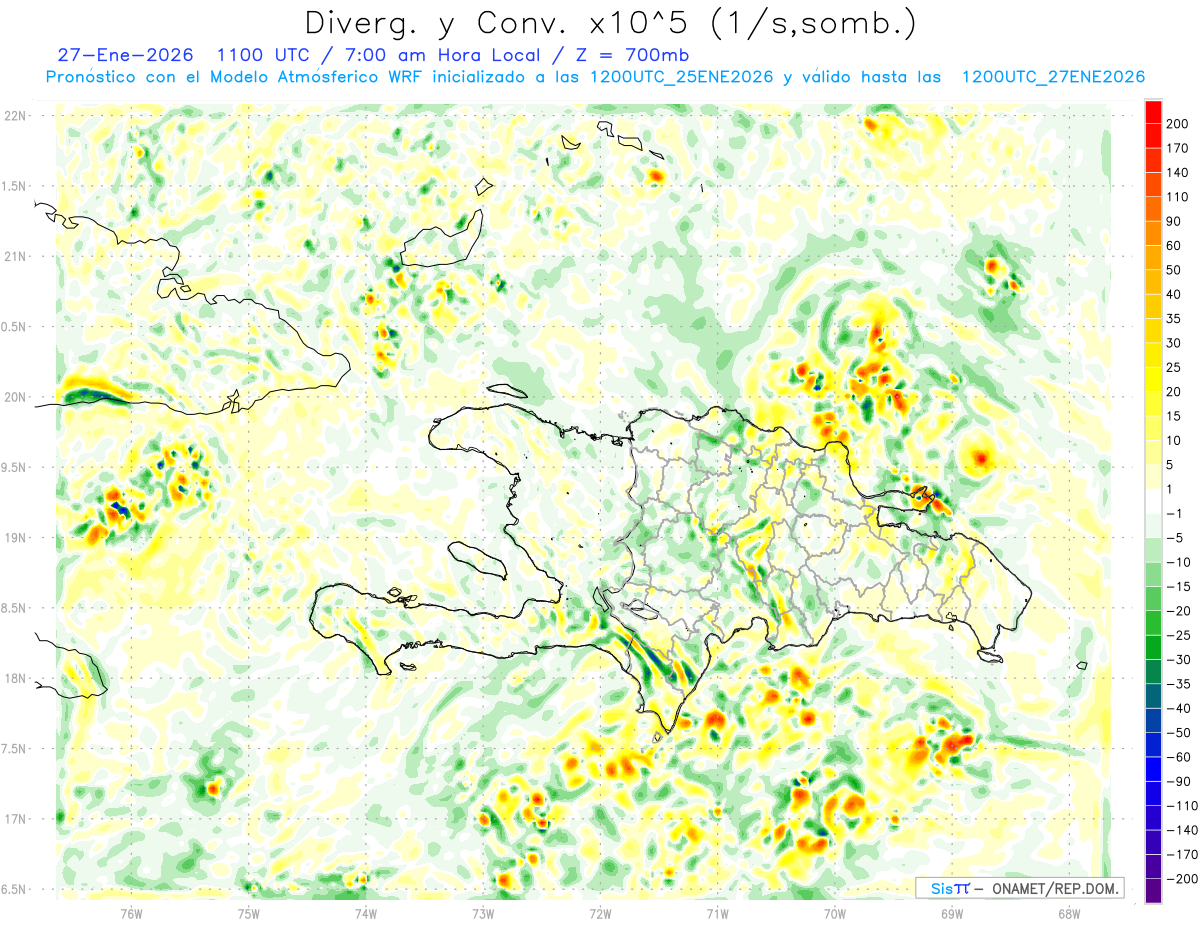Click the '22N' latitude label
The height and width of the screenshot is (927, 1200).
tap(17, 116)
